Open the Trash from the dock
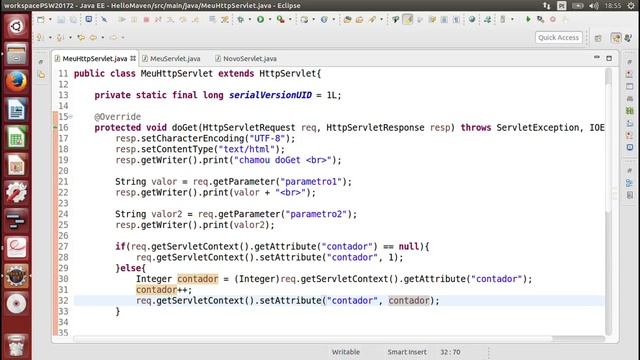The image size is (640, 360). [x=16, y=345]
